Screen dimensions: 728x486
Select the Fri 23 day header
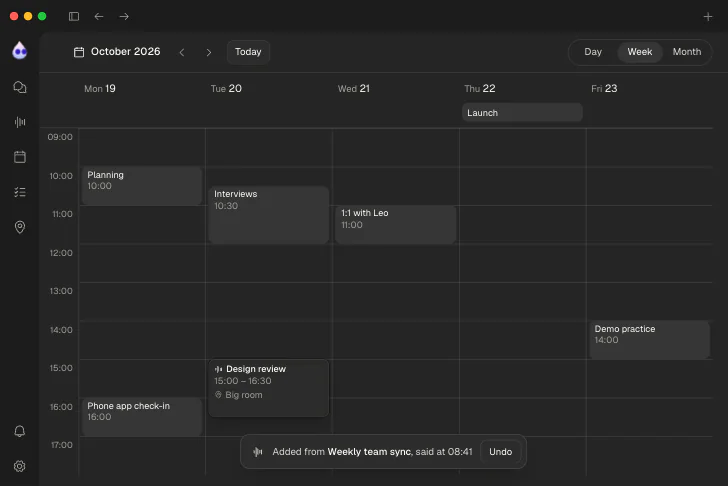pyautogui.click(x=604, y=89)
